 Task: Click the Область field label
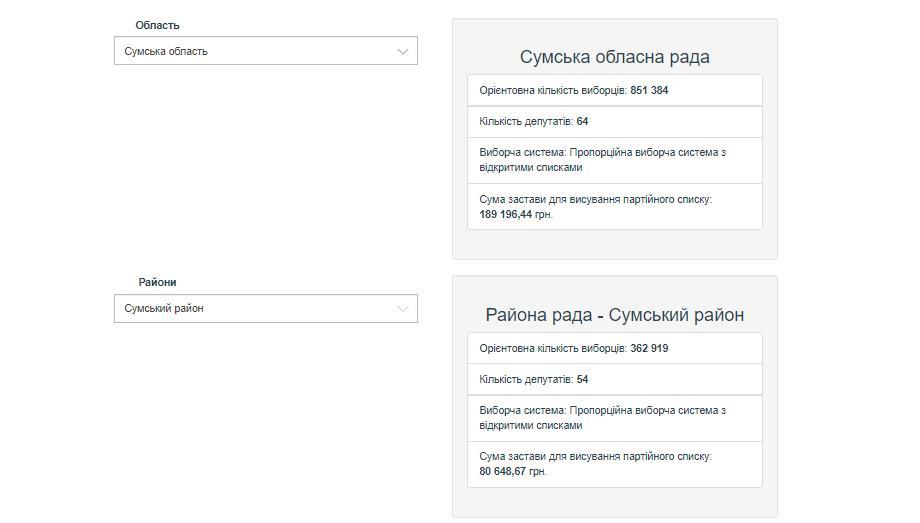(157, 25)
